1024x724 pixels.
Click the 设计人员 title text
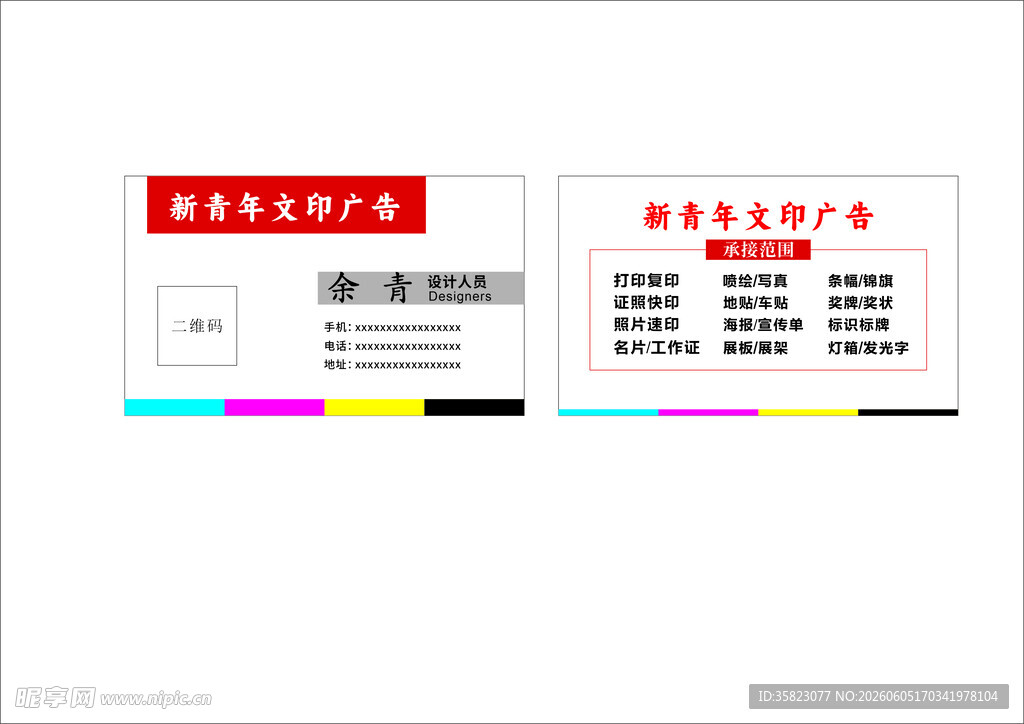pyautogui.click(x=457, y=281)
